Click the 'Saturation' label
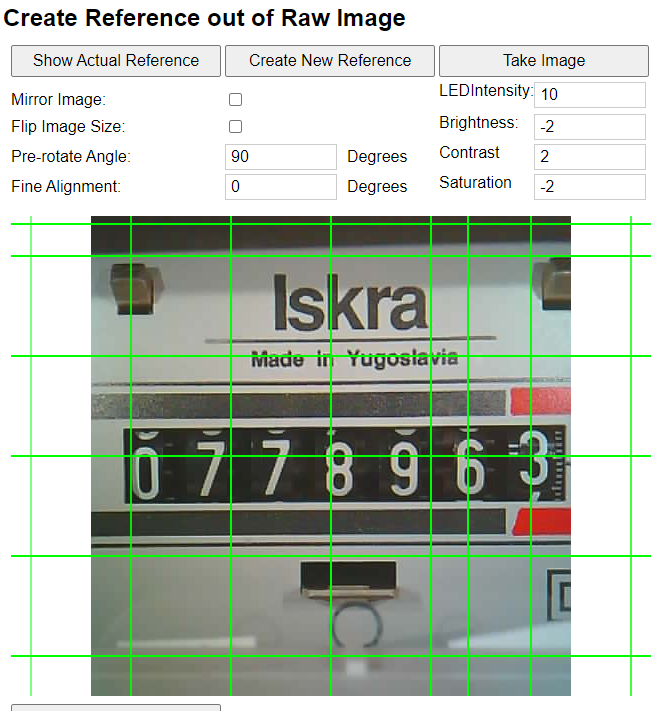Screen dimensions: 655x711 pyautogui.click(x=475, y=182)
